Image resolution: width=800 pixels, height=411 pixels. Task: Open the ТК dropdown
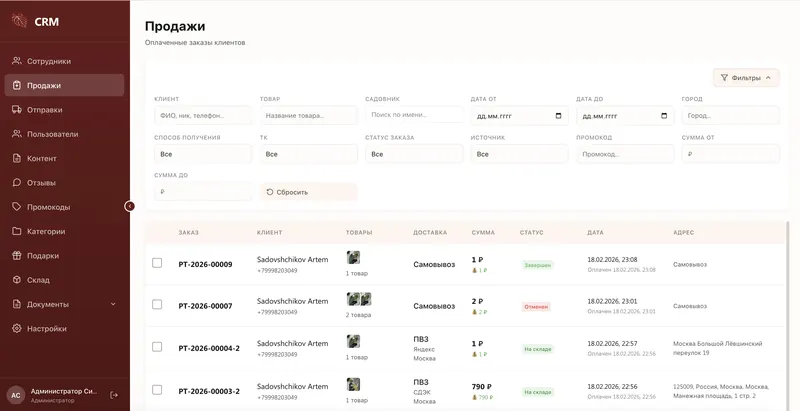click(308, 154)
